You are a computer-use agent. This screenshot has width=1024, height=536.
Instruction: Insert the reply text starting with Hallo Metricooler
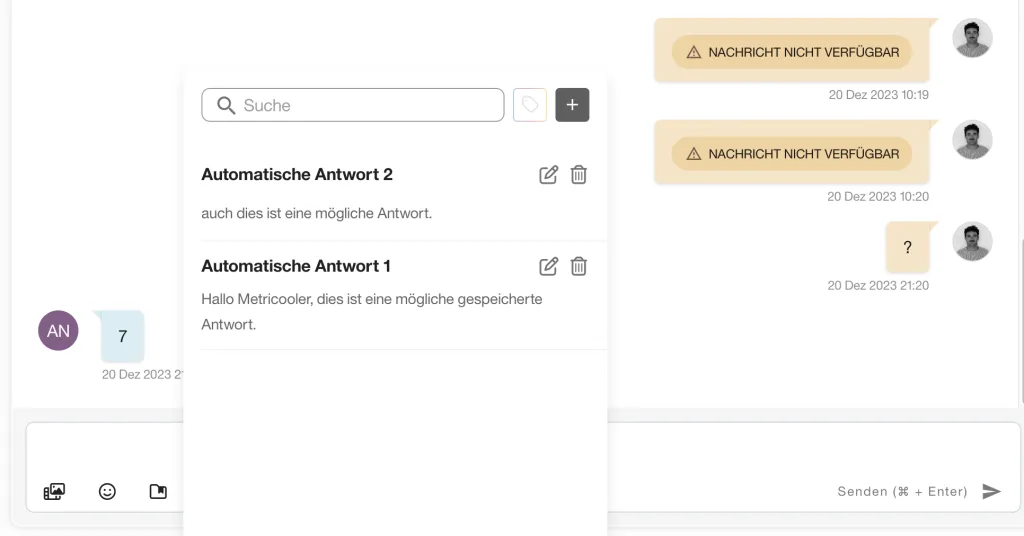pyautogui.click(x=371, y=312)
